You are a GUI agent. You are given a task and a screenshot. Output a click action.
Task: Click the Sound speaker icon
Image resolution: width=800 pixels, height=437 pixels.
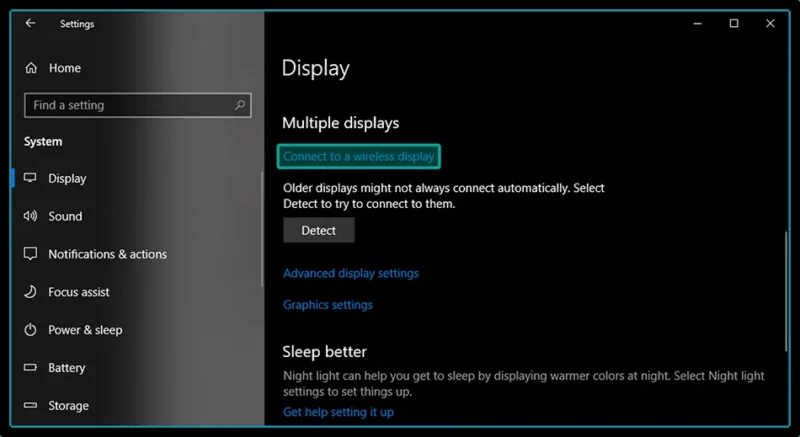pos(30,216)
